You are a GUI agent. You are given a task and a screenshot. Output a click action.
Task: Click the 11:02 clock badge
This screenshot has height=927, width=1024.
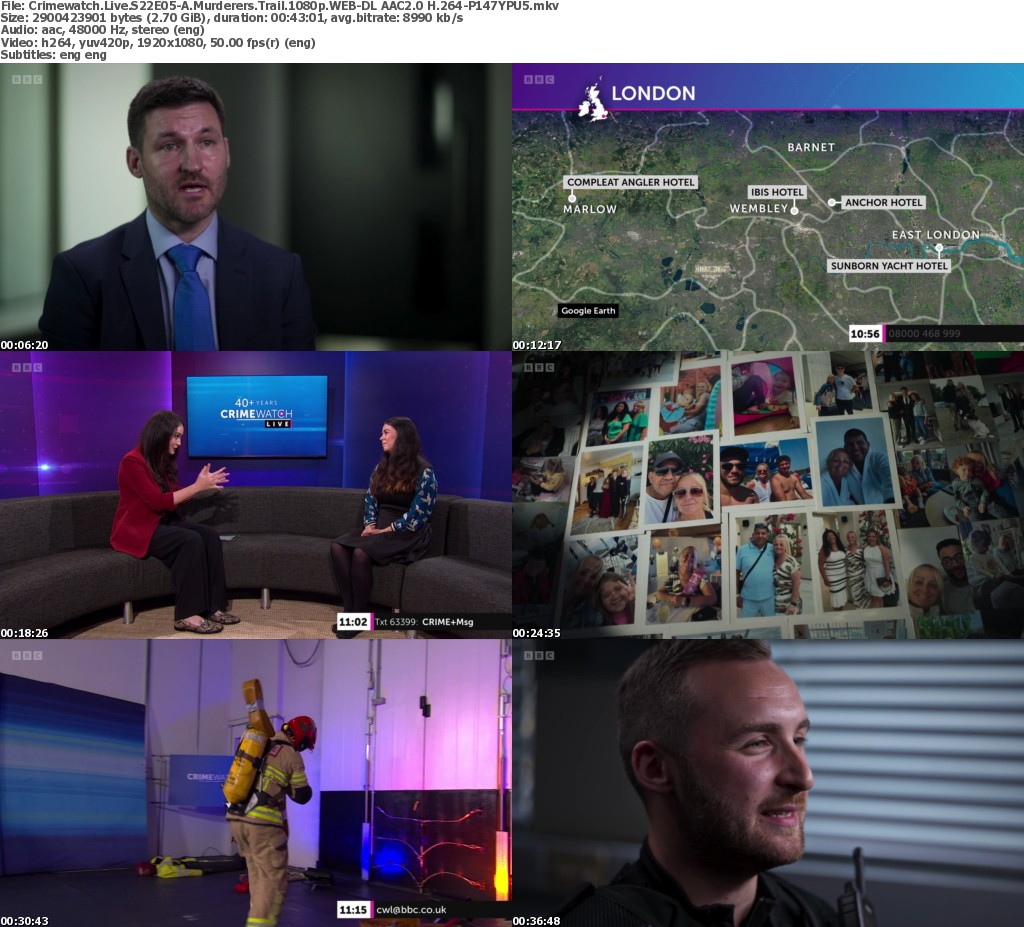coord(353,622)
